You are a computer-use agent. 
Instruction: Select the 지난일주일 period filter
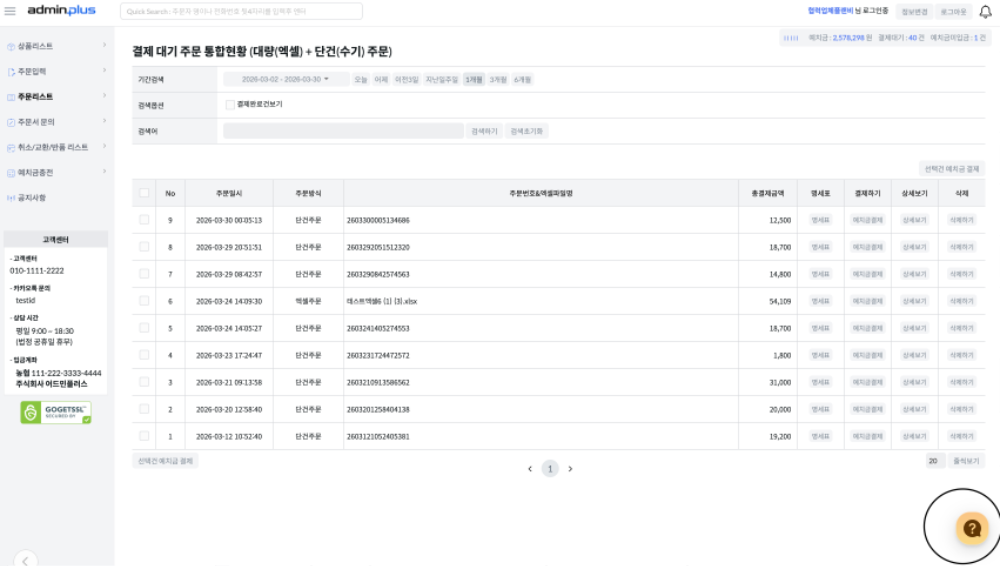coord(442,80)
